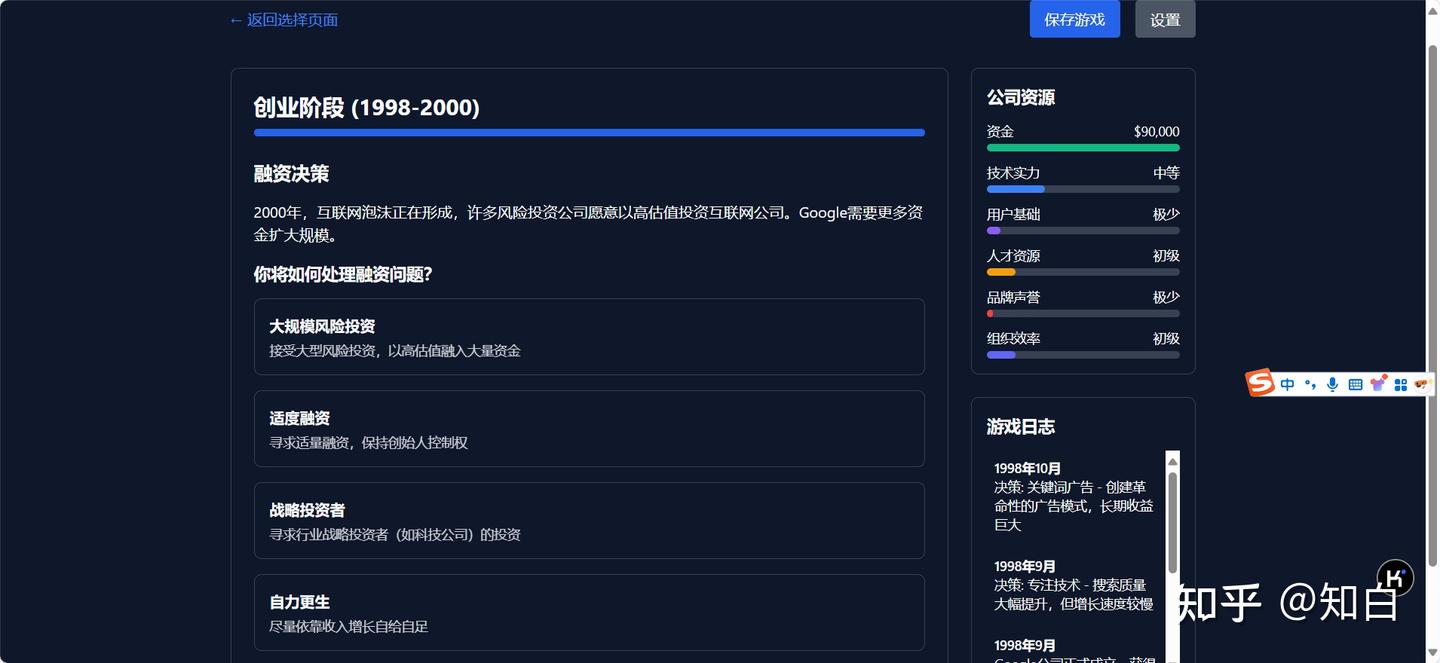The height and width of the screenshot is (663, 1440).
Task: Click the 创业阶段 (1998-2000) heading
Action: coord(367,108)
